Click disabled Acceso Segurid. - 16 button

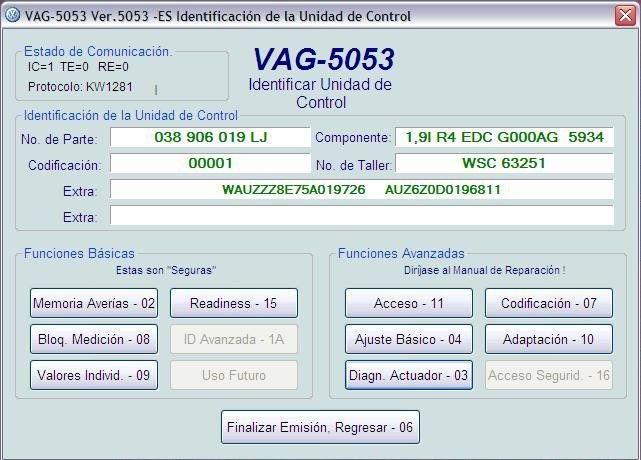pos(549,375)
